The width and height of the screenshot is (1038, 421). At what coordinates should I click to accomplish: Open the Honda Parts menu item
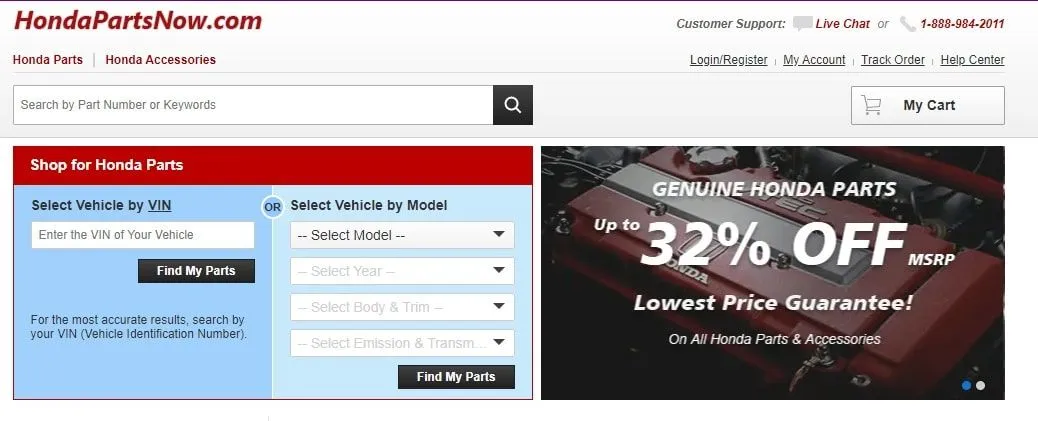48,60
